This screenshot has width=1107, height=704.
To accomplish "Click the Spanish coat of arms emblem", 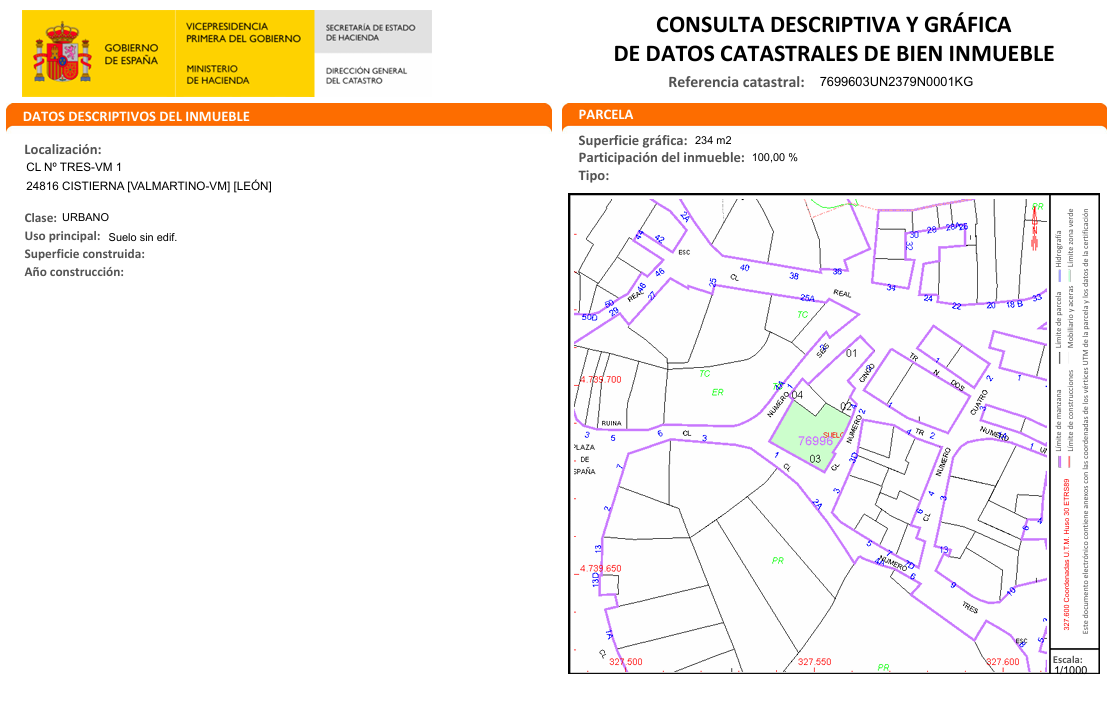I will [x=63, y=52].
